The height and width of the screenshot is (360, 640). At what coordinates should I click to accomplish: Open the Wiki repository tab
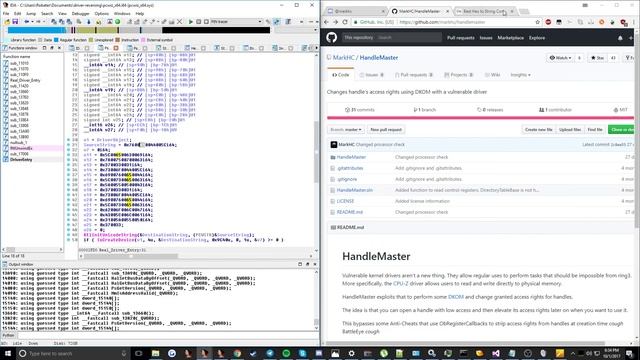(x=492, y=75)
